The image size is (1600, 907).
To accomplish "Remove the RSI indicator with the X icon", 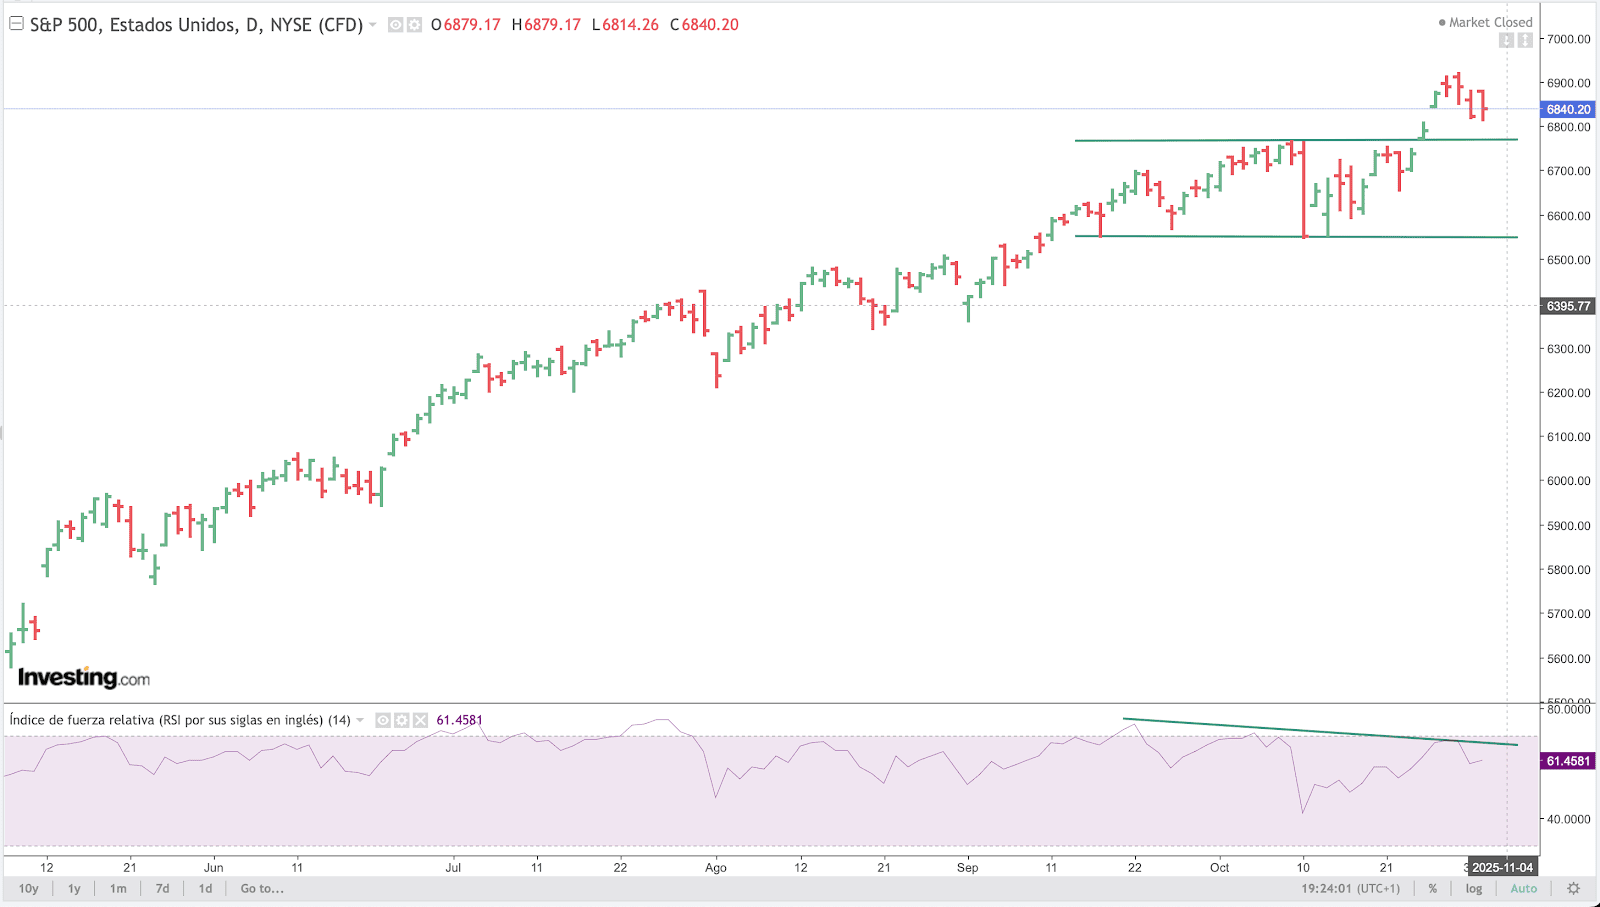I will point(420,719).
